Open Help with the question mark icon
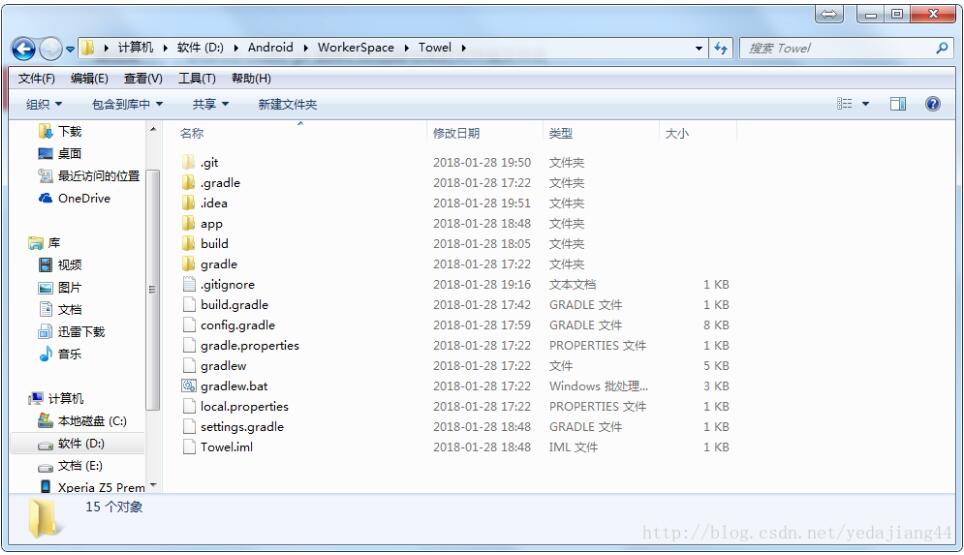Screen dimensions: 964x555 [x=933, y=104]
